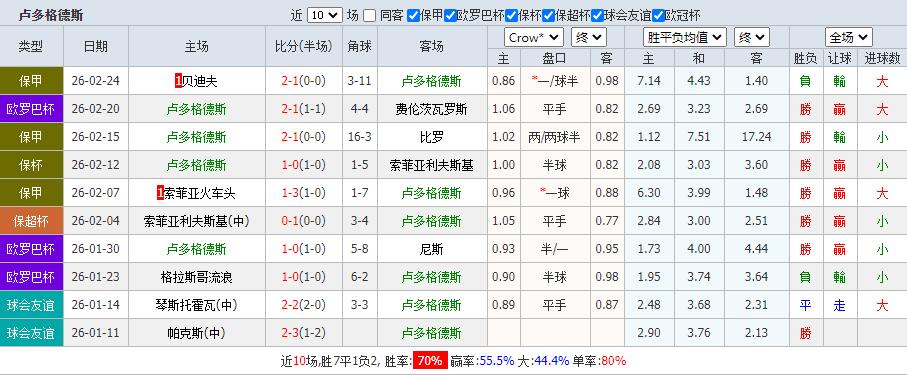Click the 角球 column header
The image size is (907, 375).
(x=360, y=47)
